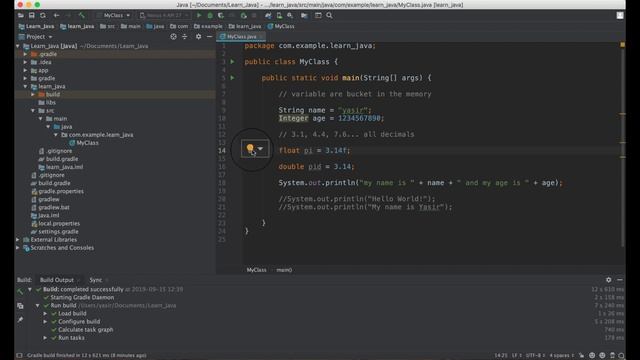Click code line 'double pid = 3.14;'
Screen dimensions: 640x360
click(316, 167)
